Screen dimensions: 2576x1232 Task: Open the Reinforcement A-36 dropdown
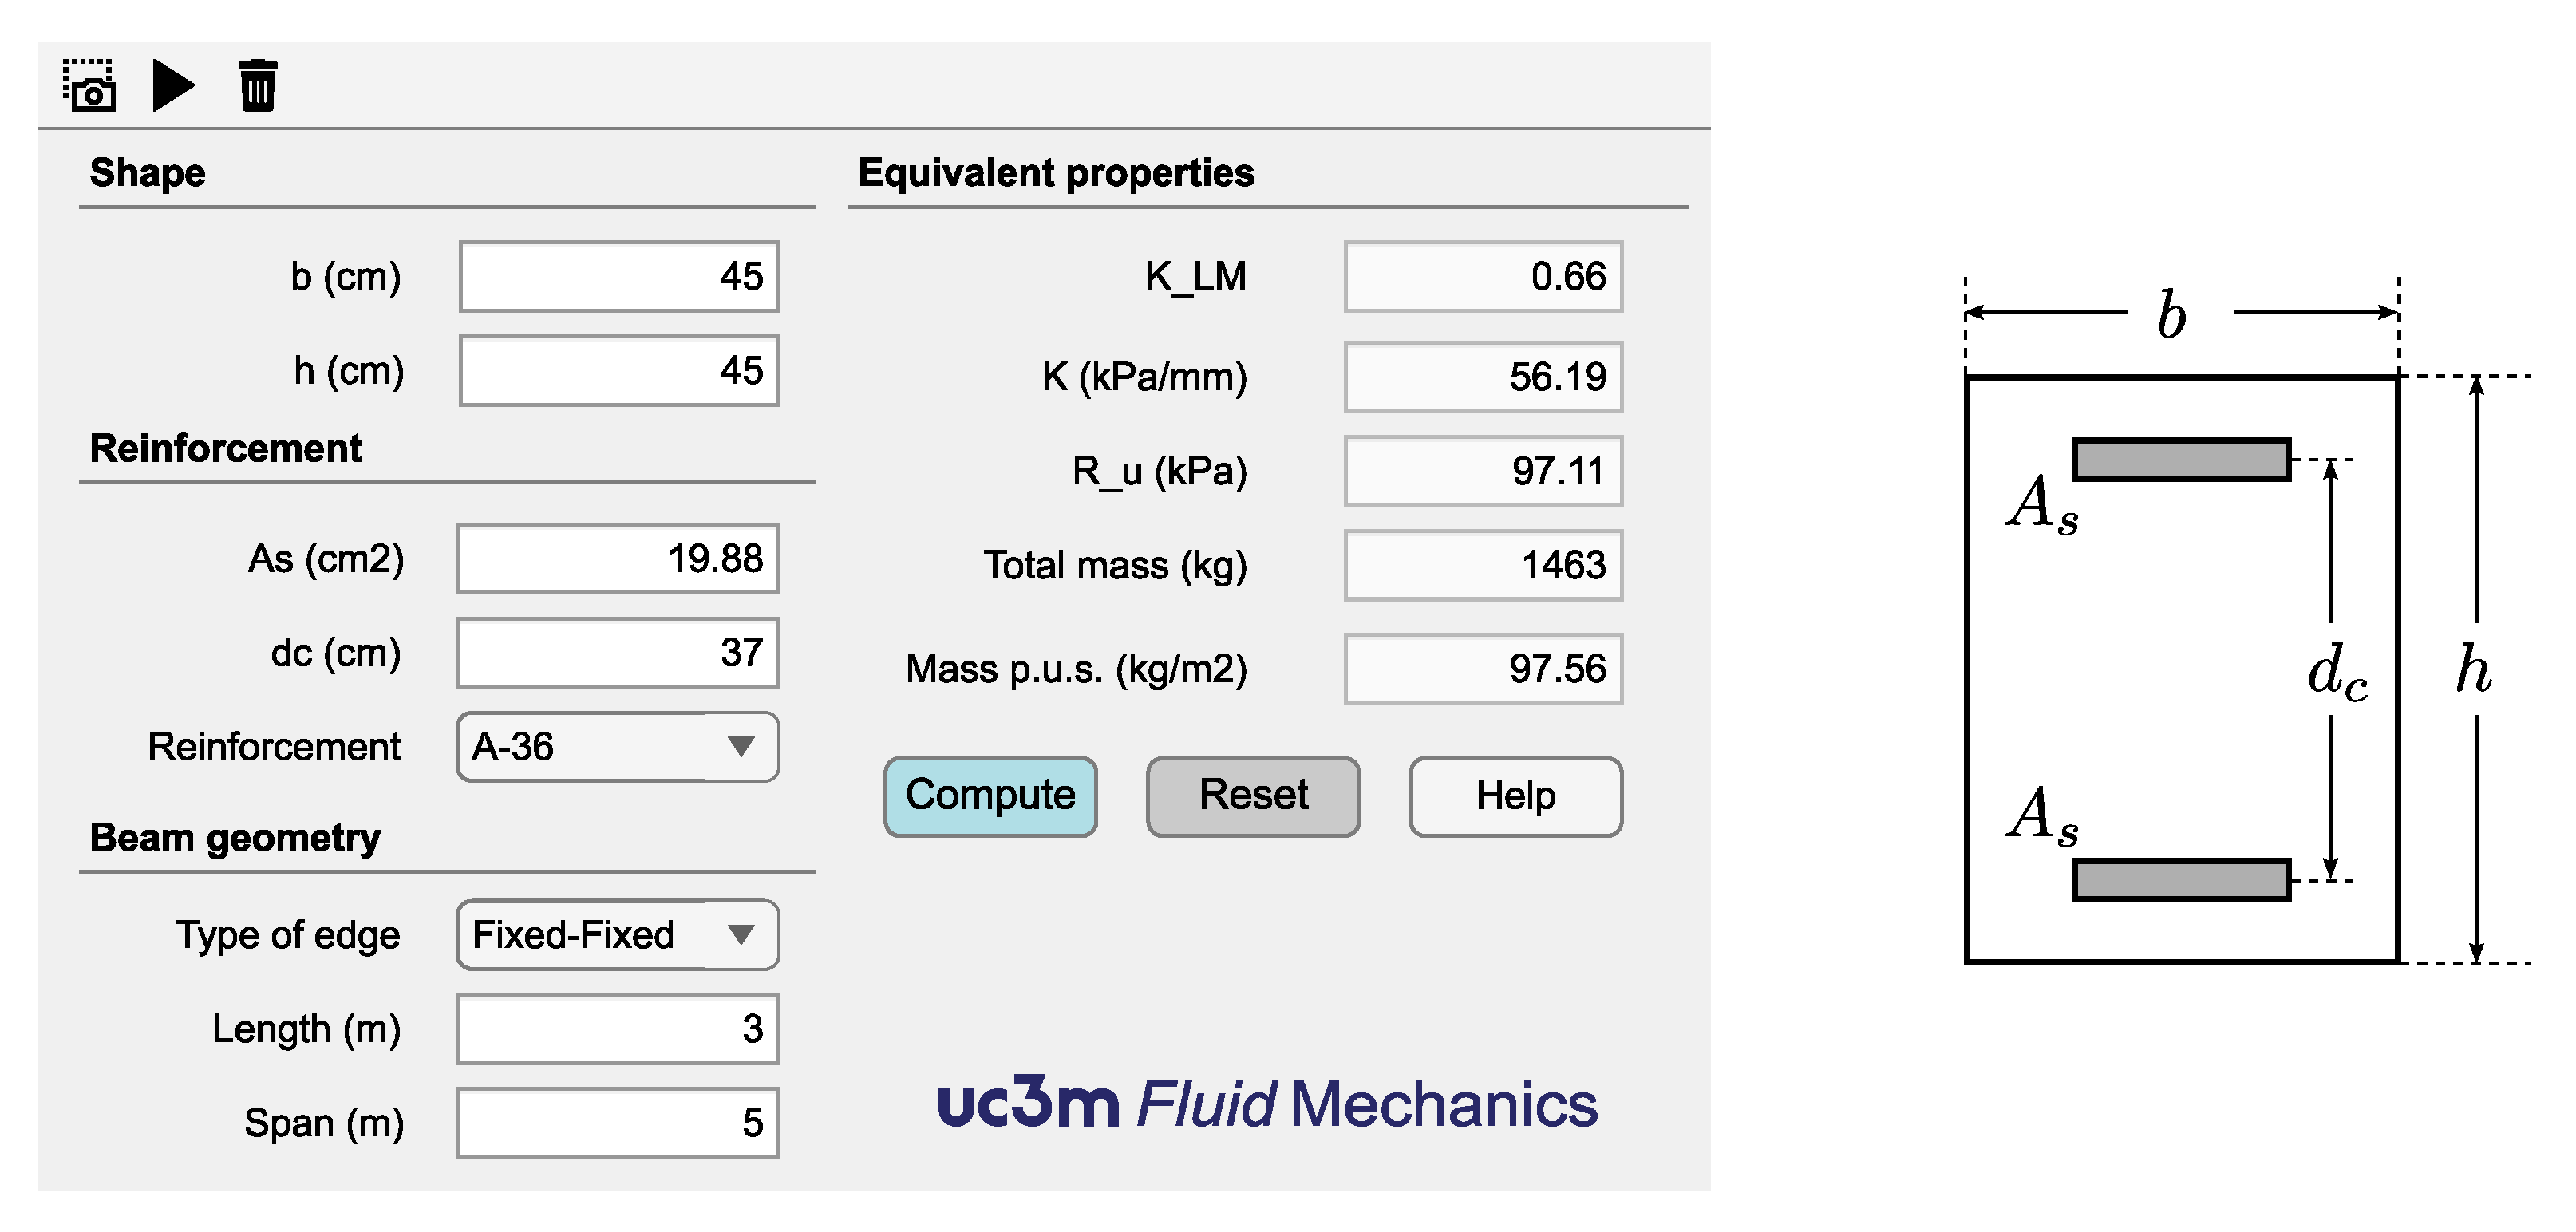click(x=617, y=747)
